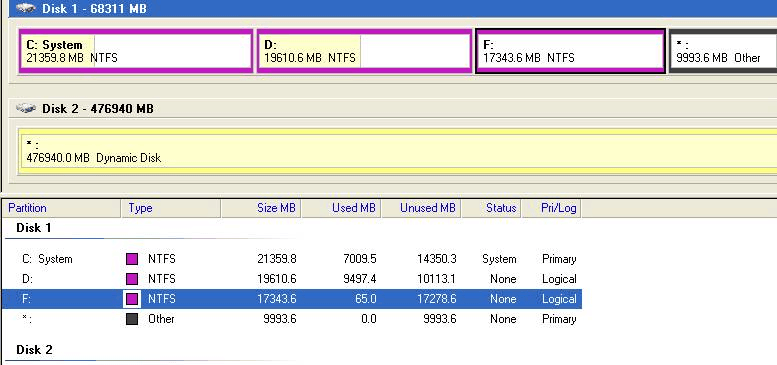The width and height of the screenshot is (777, 365).
Task: Click Logical label in D: row
Action: pyautogui.click(x=559, y=279)
